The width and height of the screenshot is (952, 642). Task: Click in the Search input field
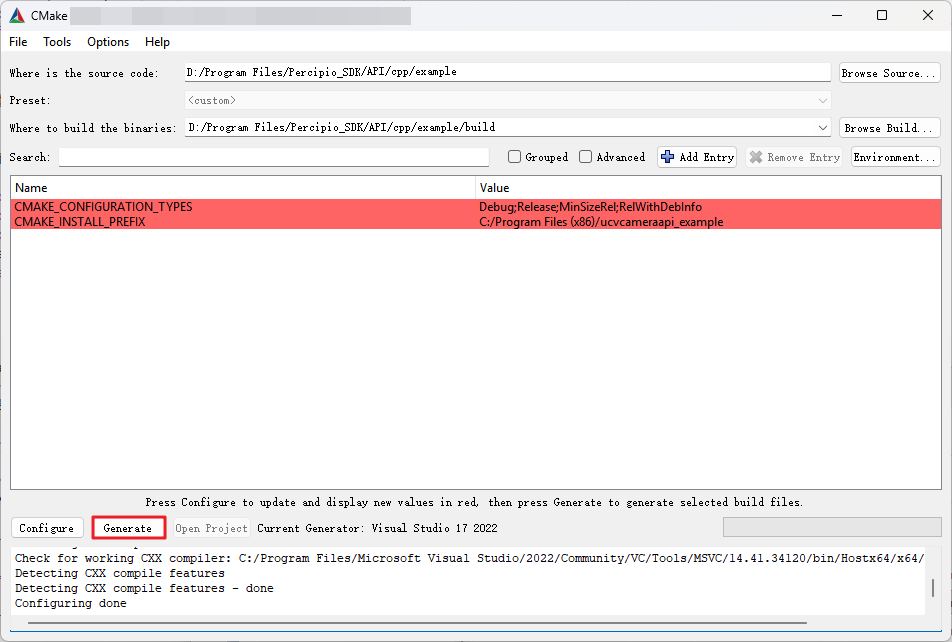273,157
